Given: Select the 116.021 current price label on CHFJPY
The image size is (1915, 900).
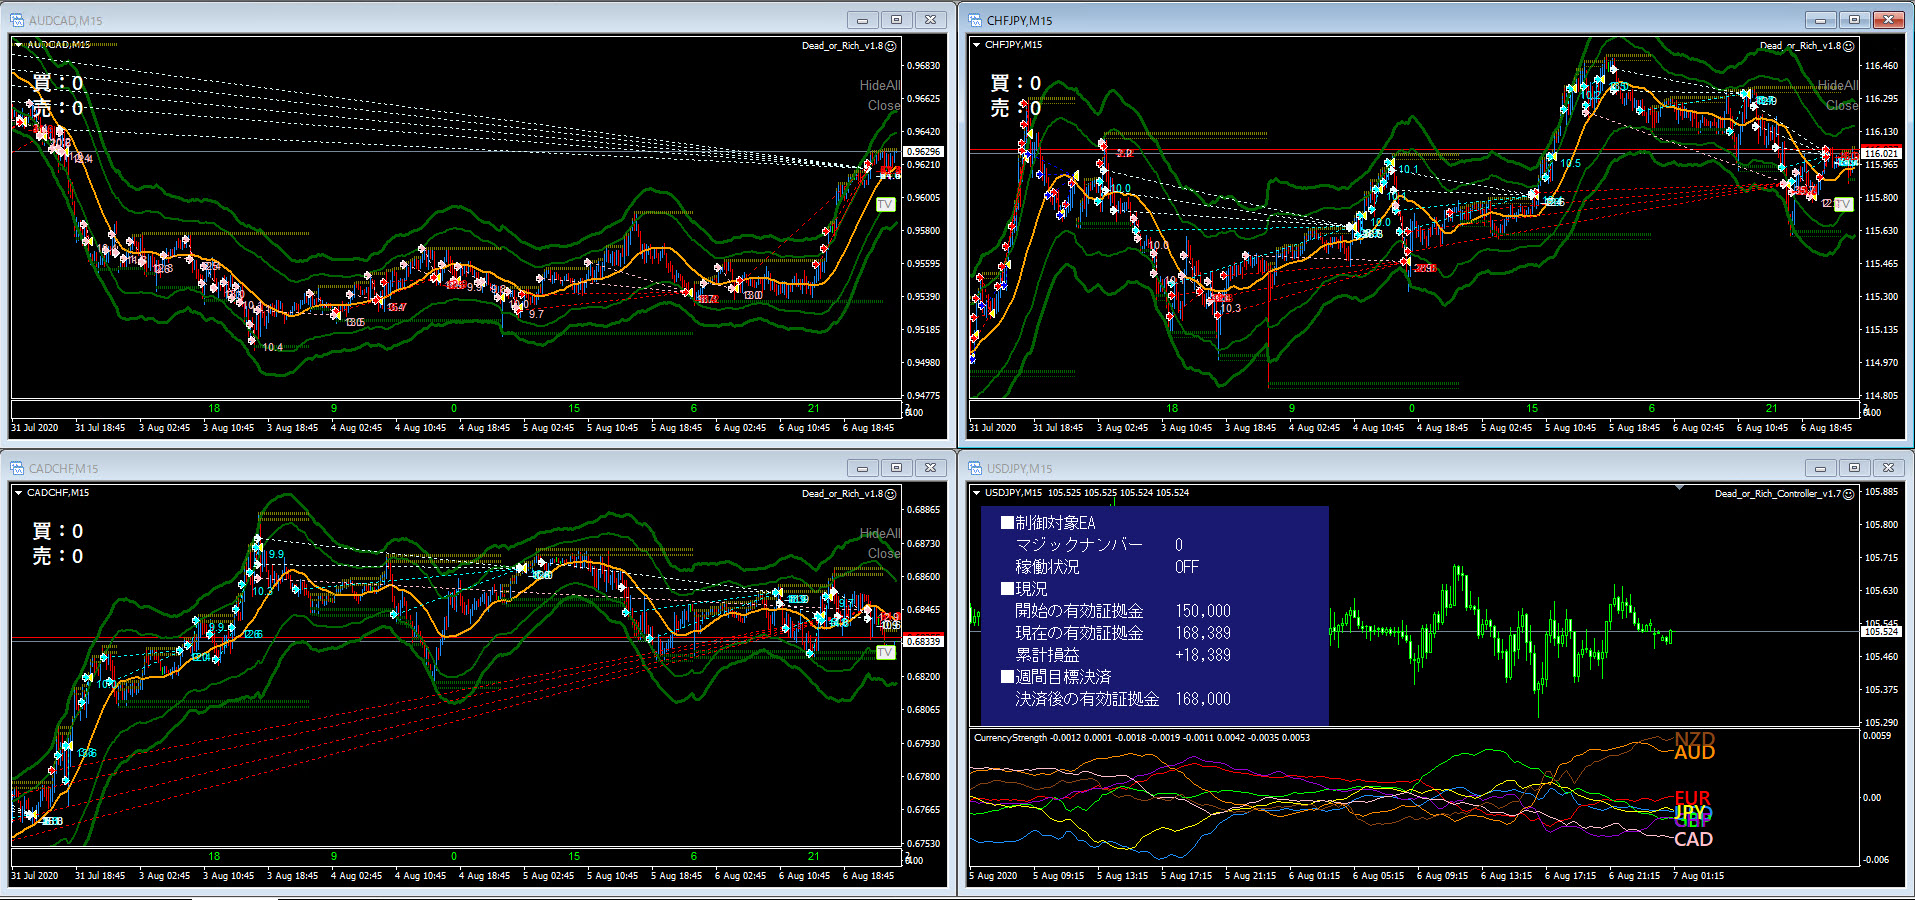Looking at the screenshot, I should (1881, 153).
